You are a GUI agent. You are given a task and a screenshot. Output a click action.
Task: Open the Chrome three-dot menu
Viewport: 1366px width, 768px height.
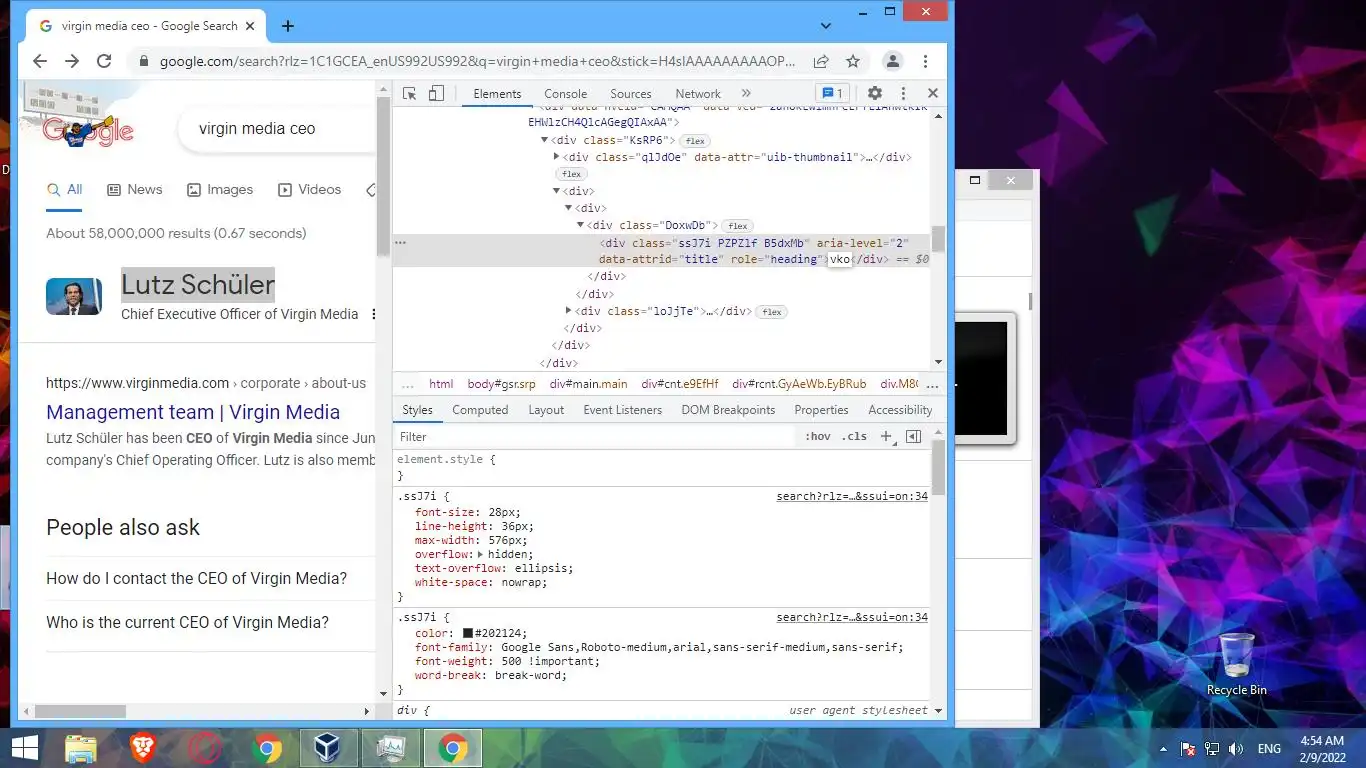pyautogui.click(x=926, y=61)
